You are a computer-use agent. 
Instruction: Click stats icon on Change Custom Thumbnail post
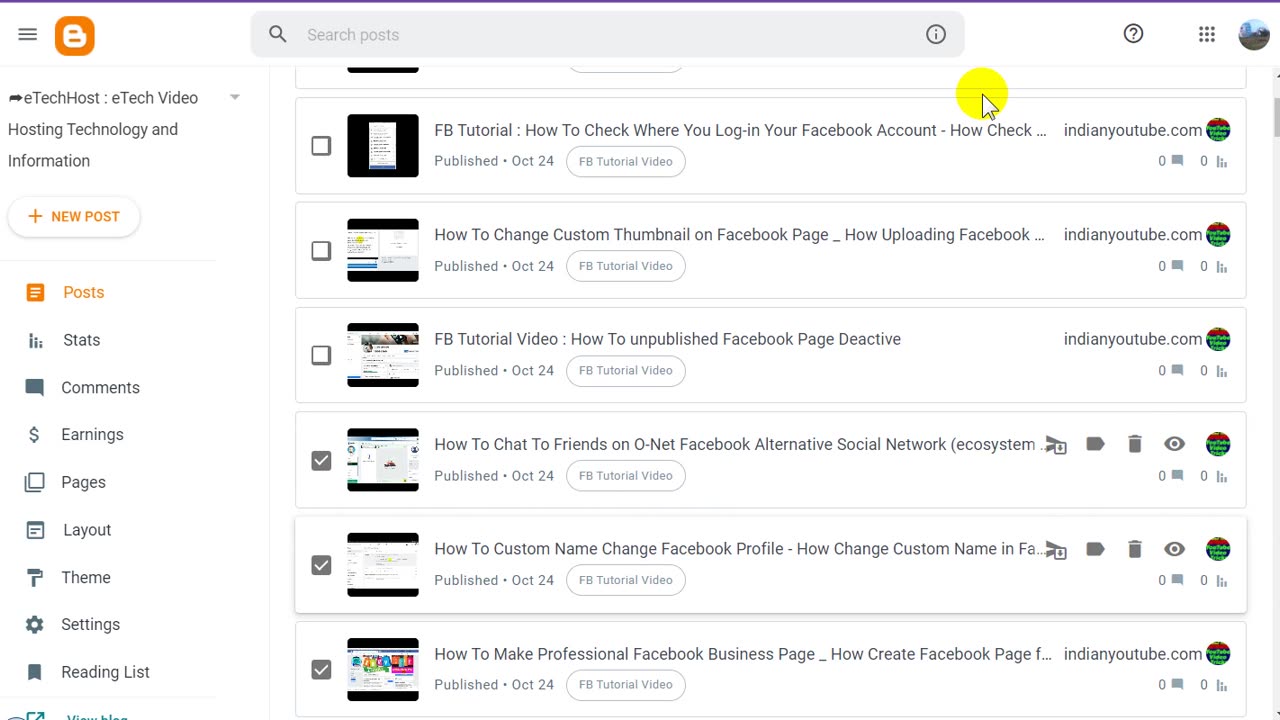click(1221, 266)
